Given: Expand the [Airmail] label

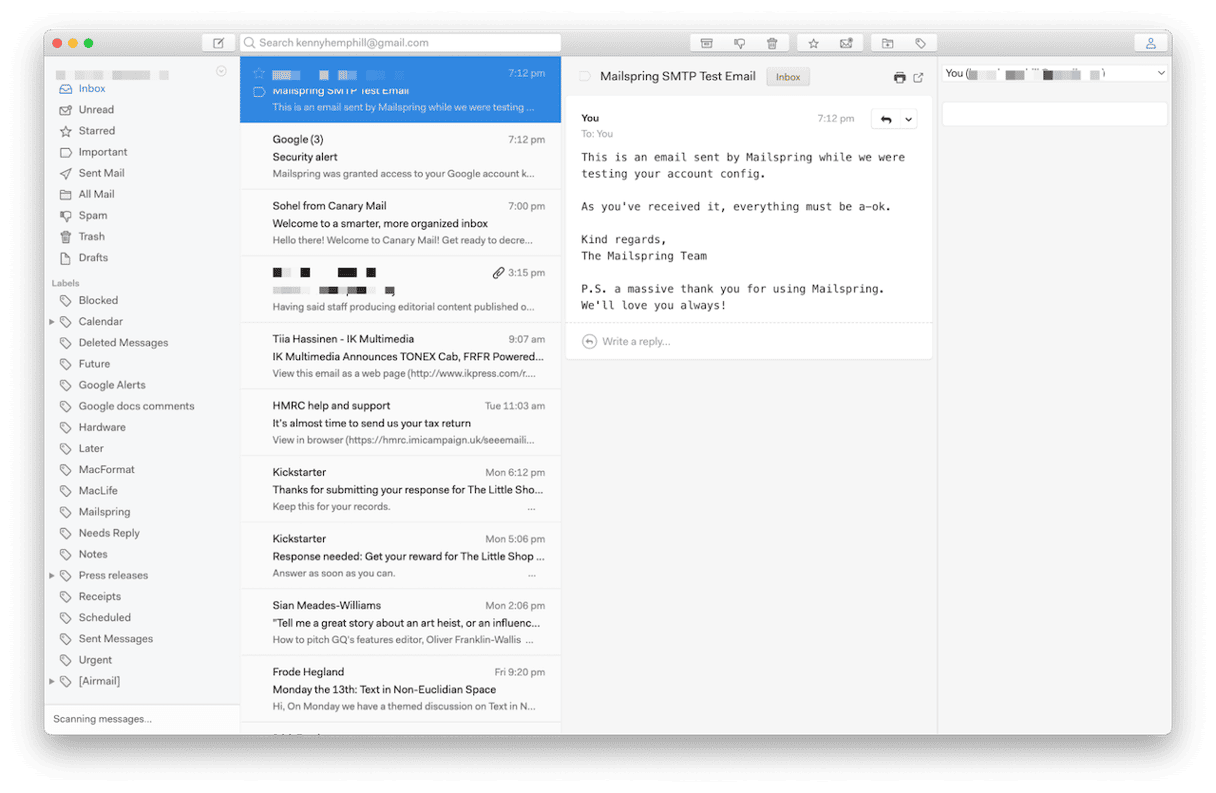Looking at the screenshot, I should 52,682.
